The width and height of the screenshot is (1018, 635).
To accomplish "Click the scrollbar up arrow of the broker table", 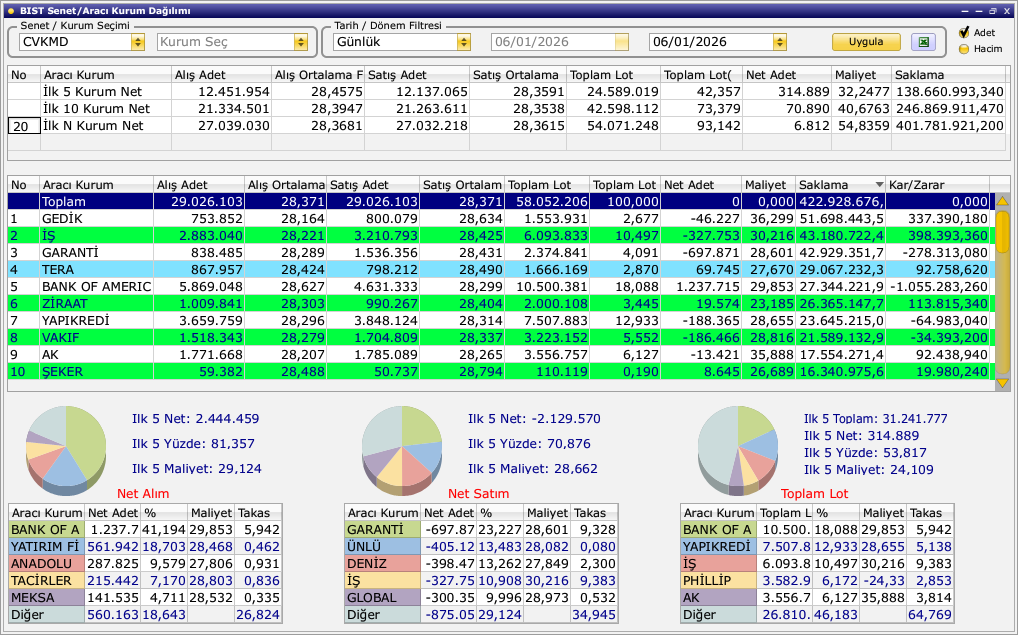I will click(1002, 202).
